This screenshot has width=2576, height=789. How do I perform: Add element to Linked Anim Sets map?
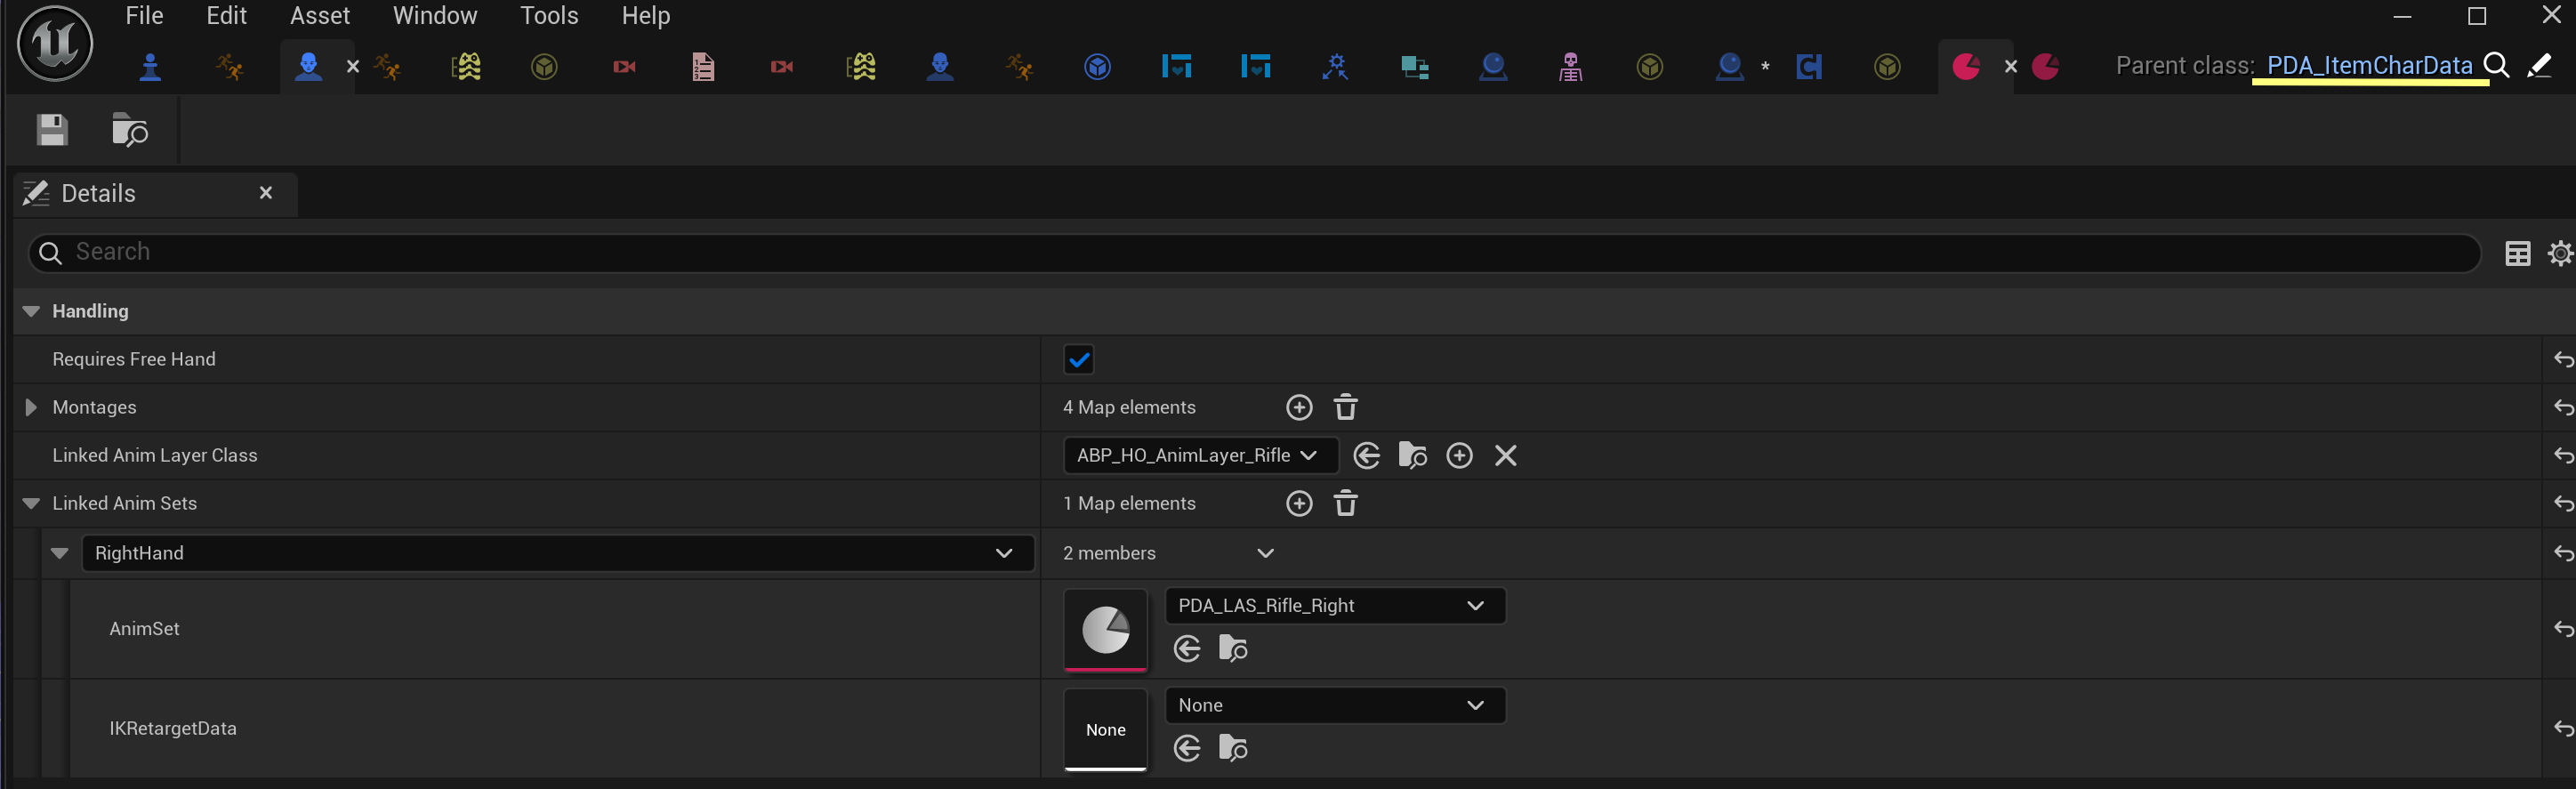coord(1299,503)
